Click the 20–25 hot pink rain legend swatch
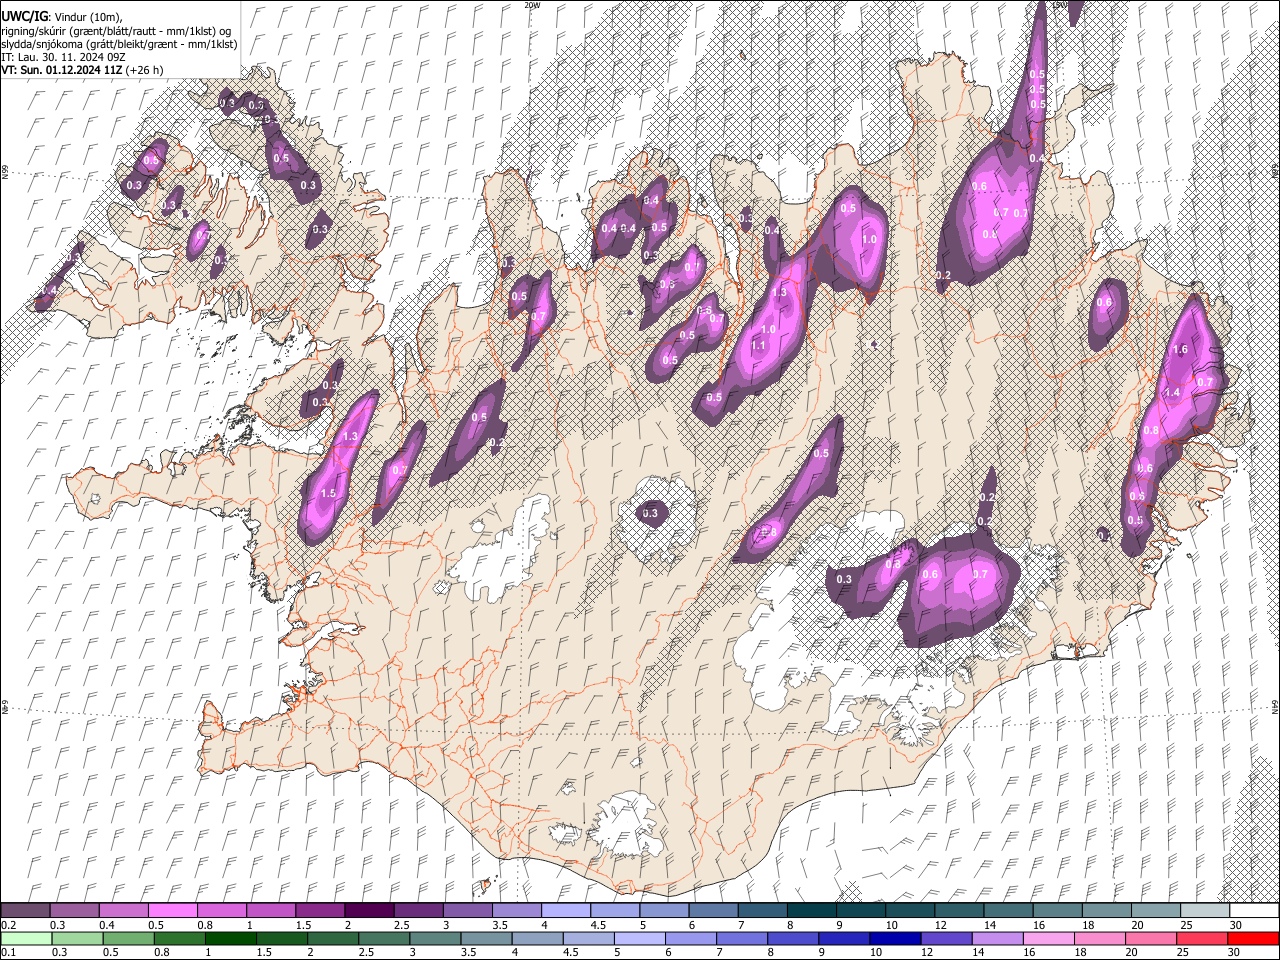Screen dimensions: 1280x960 coord(1151,938)
